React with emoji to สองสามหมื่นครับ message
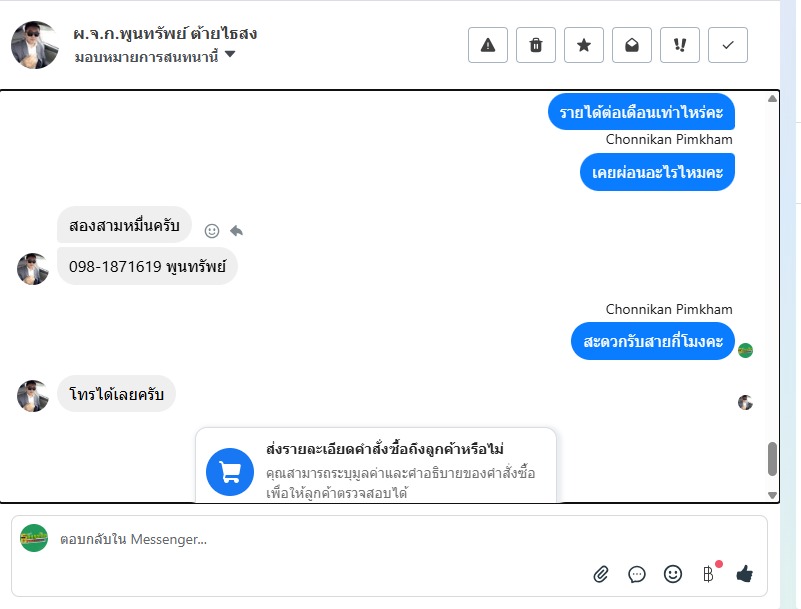The width and height of the screenshot is (801, 609). (x=211, y=231)
